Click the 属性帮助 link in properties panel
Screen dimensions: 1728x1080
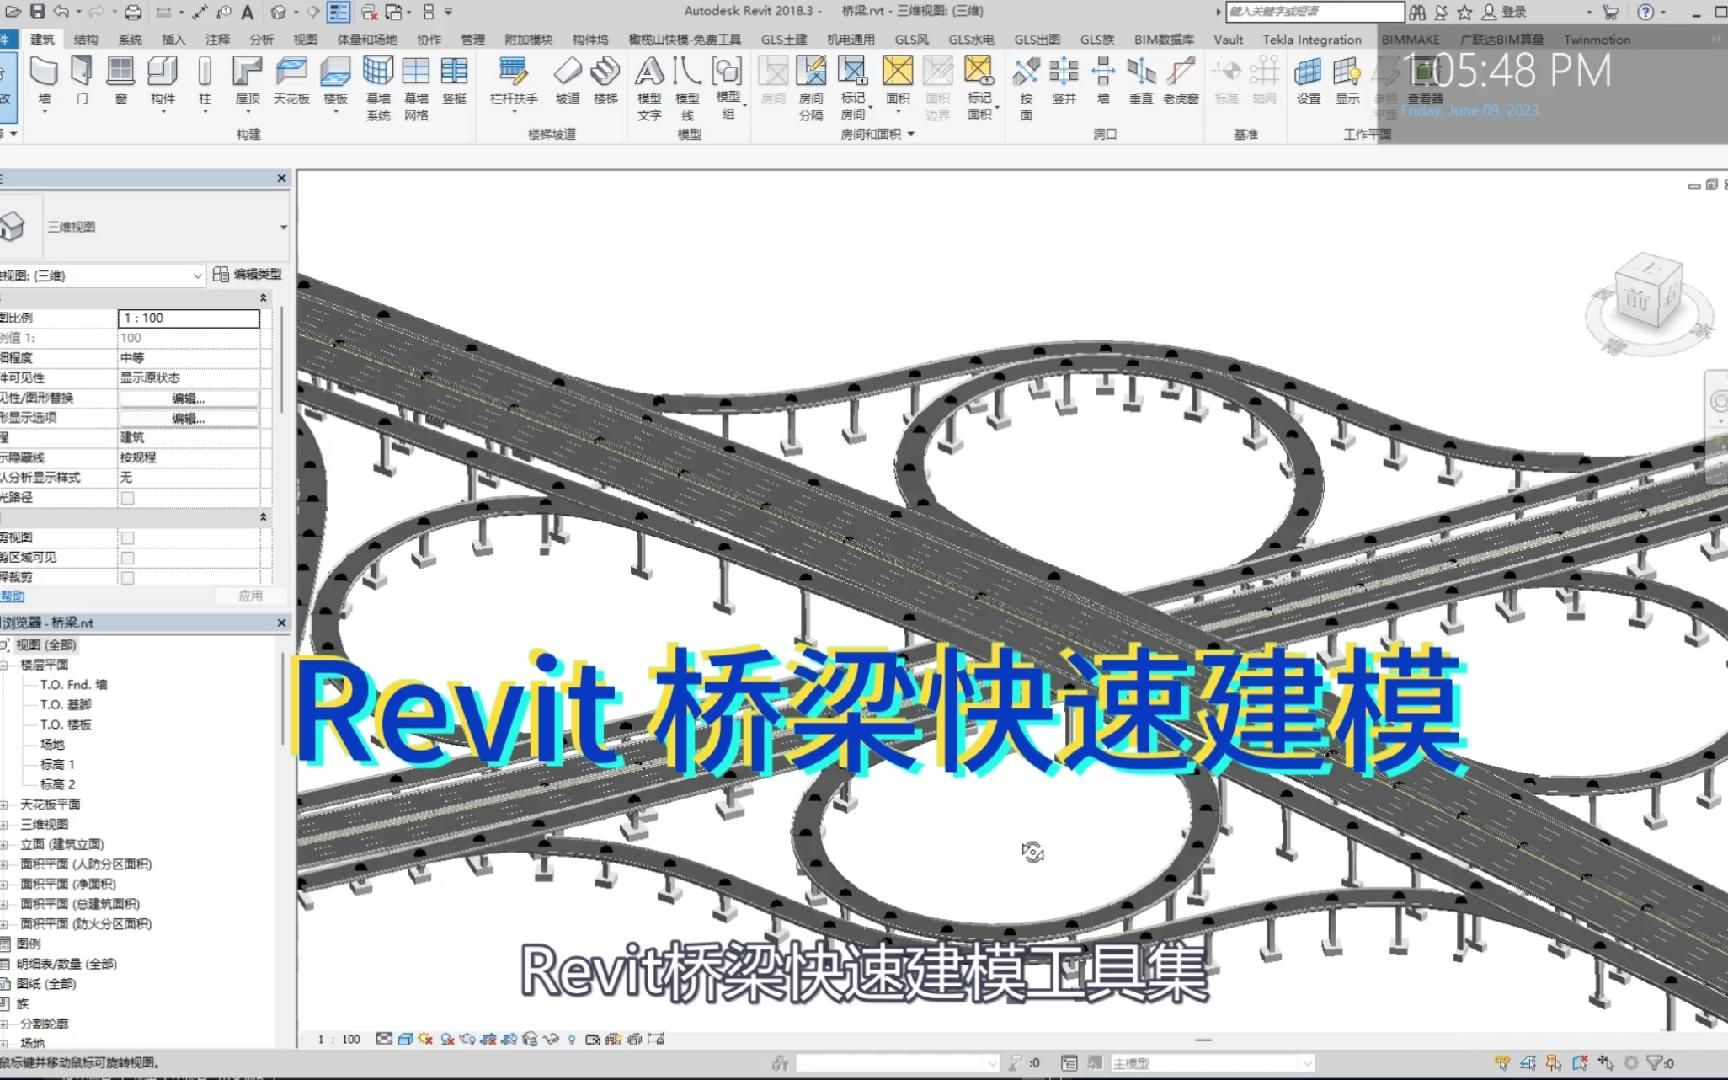(x=12, y=596)
